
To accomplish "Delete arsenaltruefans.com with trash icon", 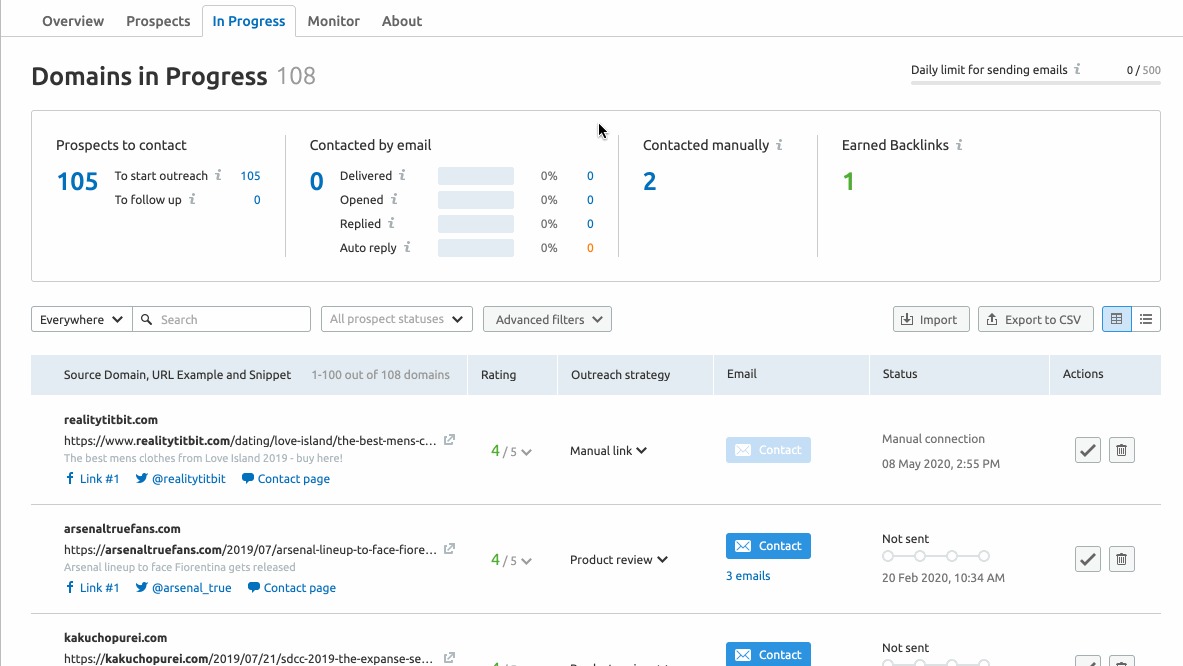I will 1121,559.
